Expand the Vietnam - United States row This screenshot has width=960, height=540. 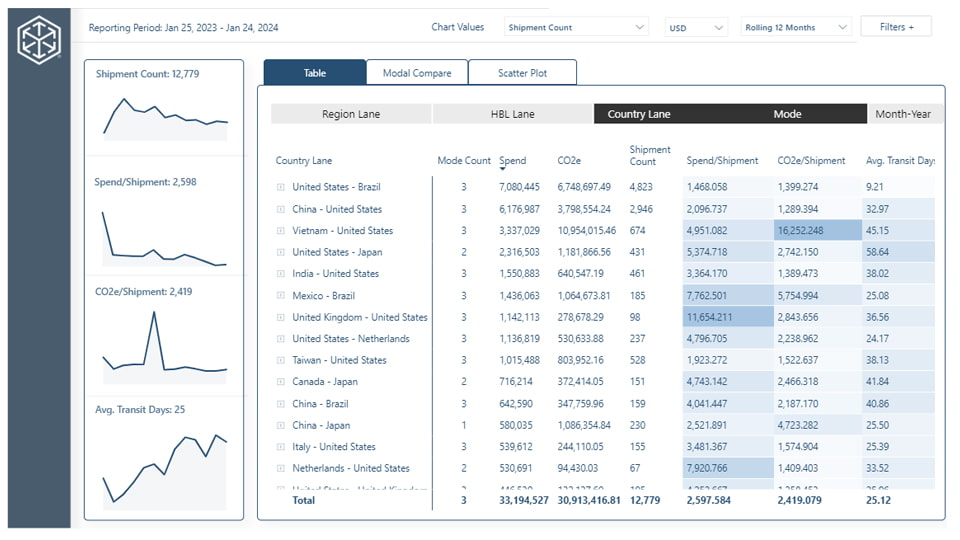click(281, 231)
